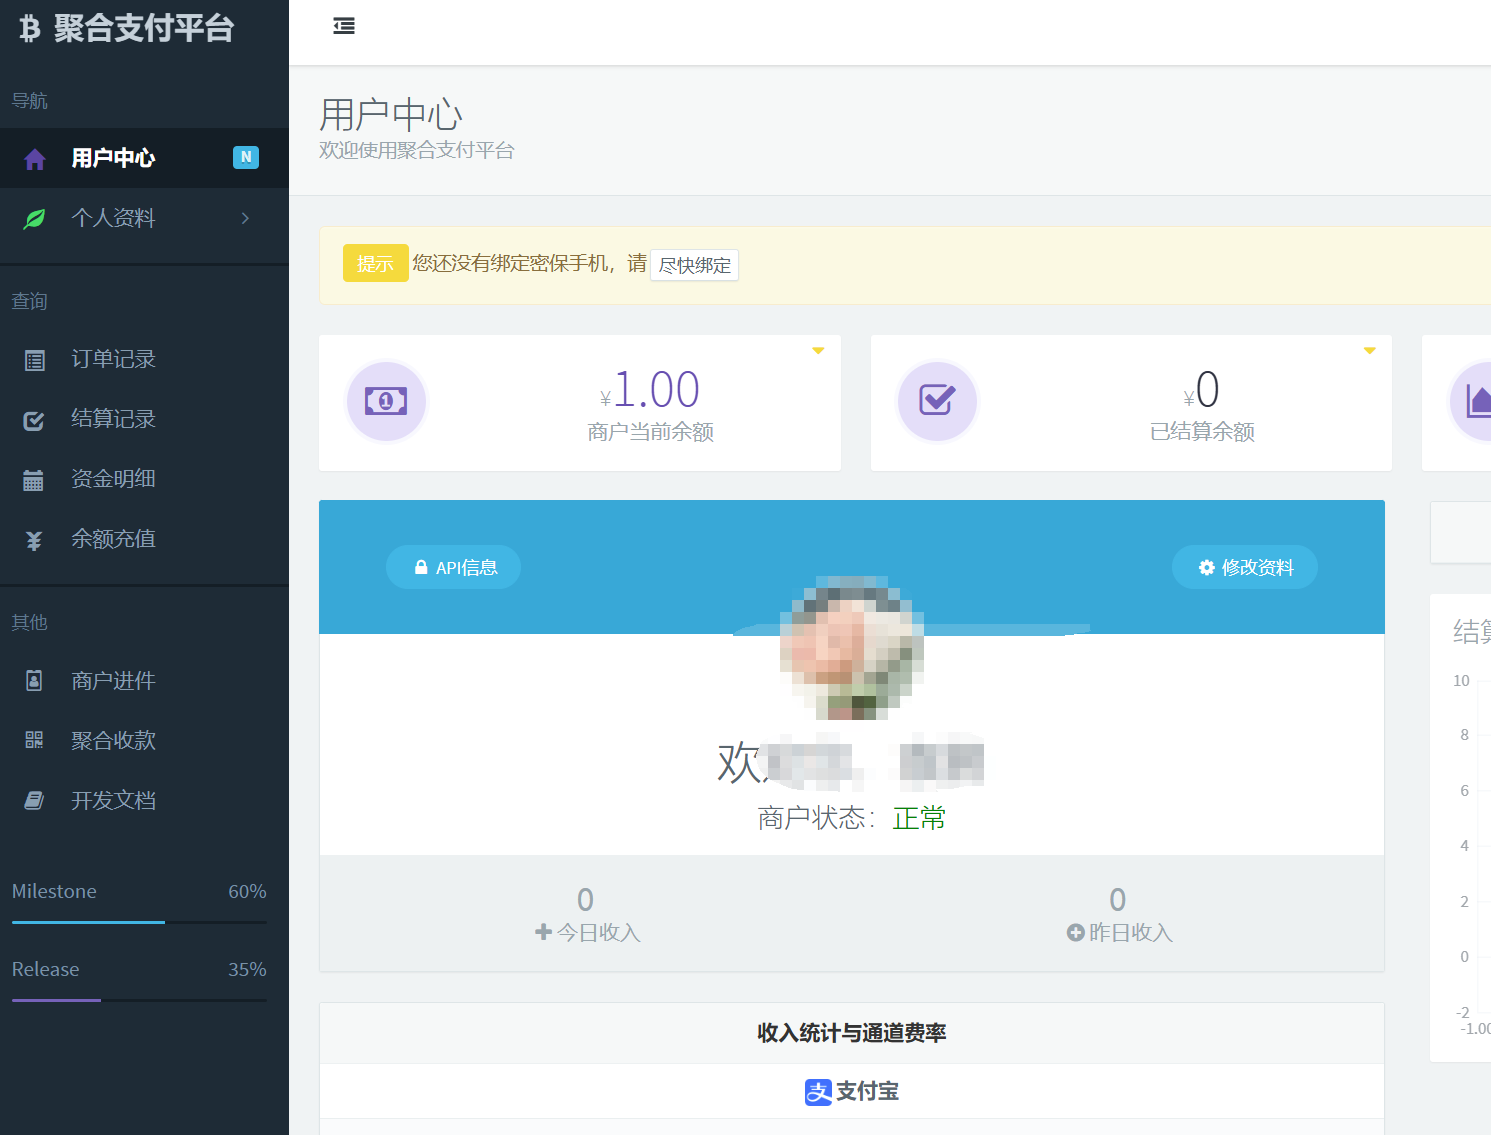Click the 聚合收款 grid icon

[x=34, y=740]
